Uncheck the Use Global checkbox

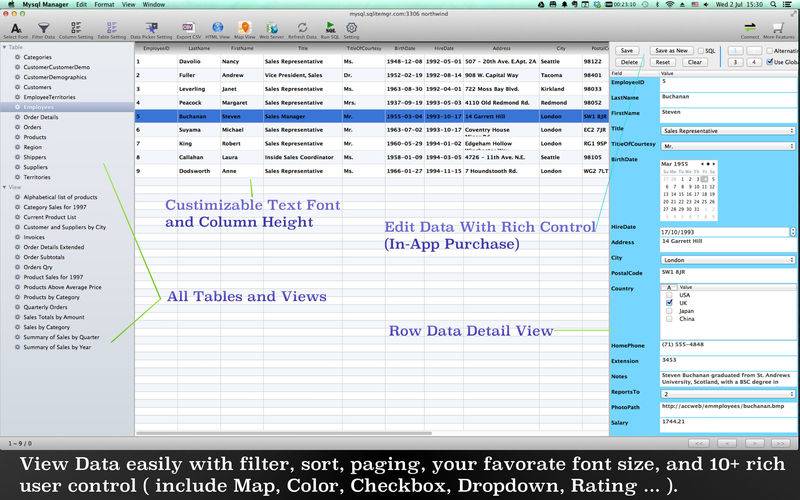769,62
